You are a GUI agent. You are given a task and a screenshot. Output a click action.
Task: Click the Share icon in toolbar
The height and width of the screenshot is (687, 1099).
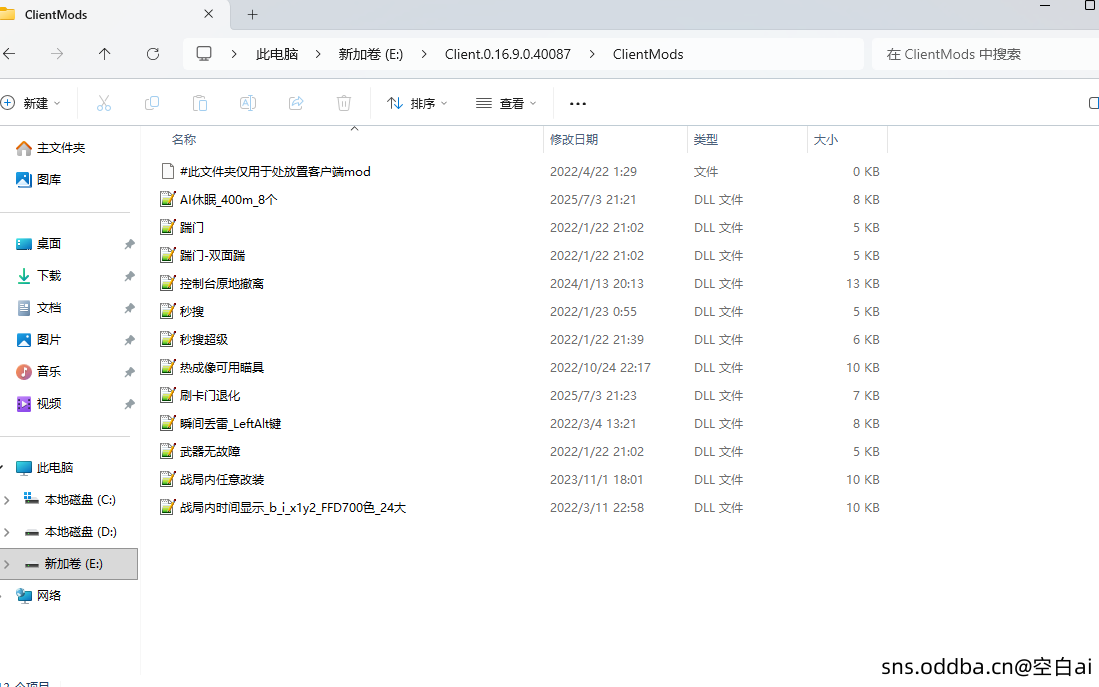point(296,103)
